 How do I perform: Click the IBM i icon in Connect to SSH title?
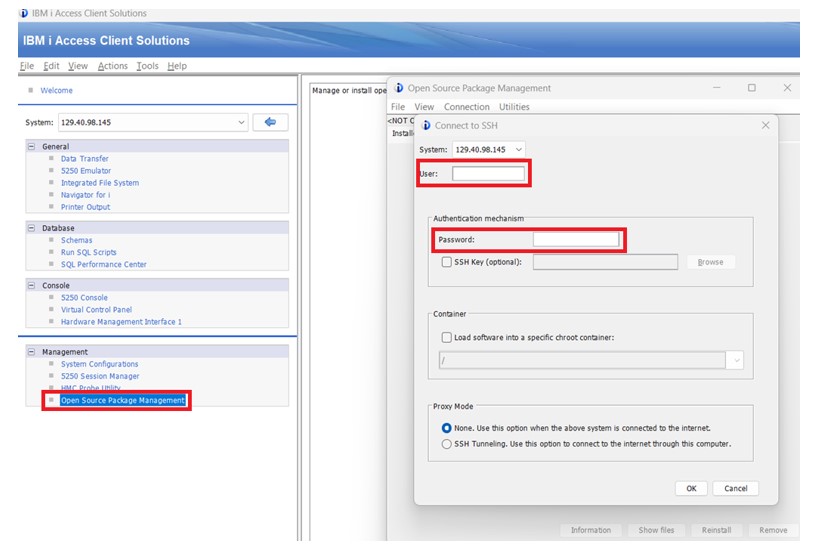(426, 126)
